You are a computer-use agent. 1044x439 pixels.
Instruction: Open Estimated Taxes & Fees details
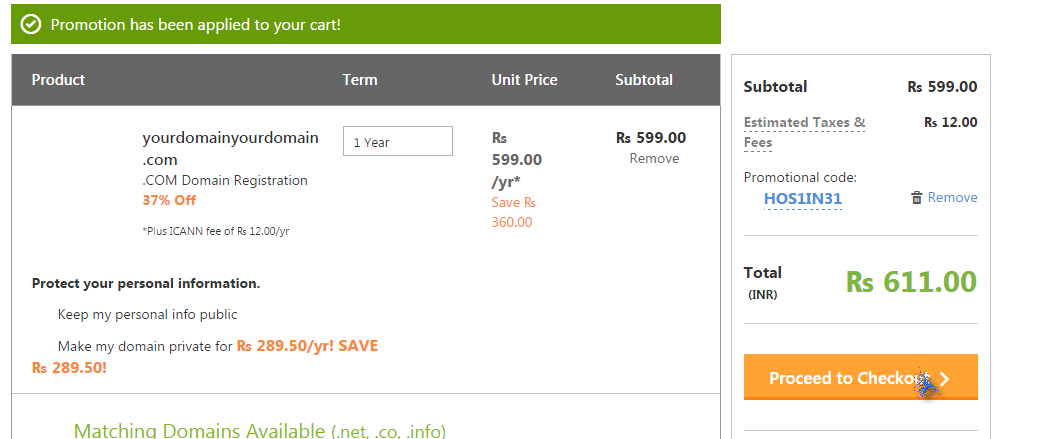tap(804, 132)
